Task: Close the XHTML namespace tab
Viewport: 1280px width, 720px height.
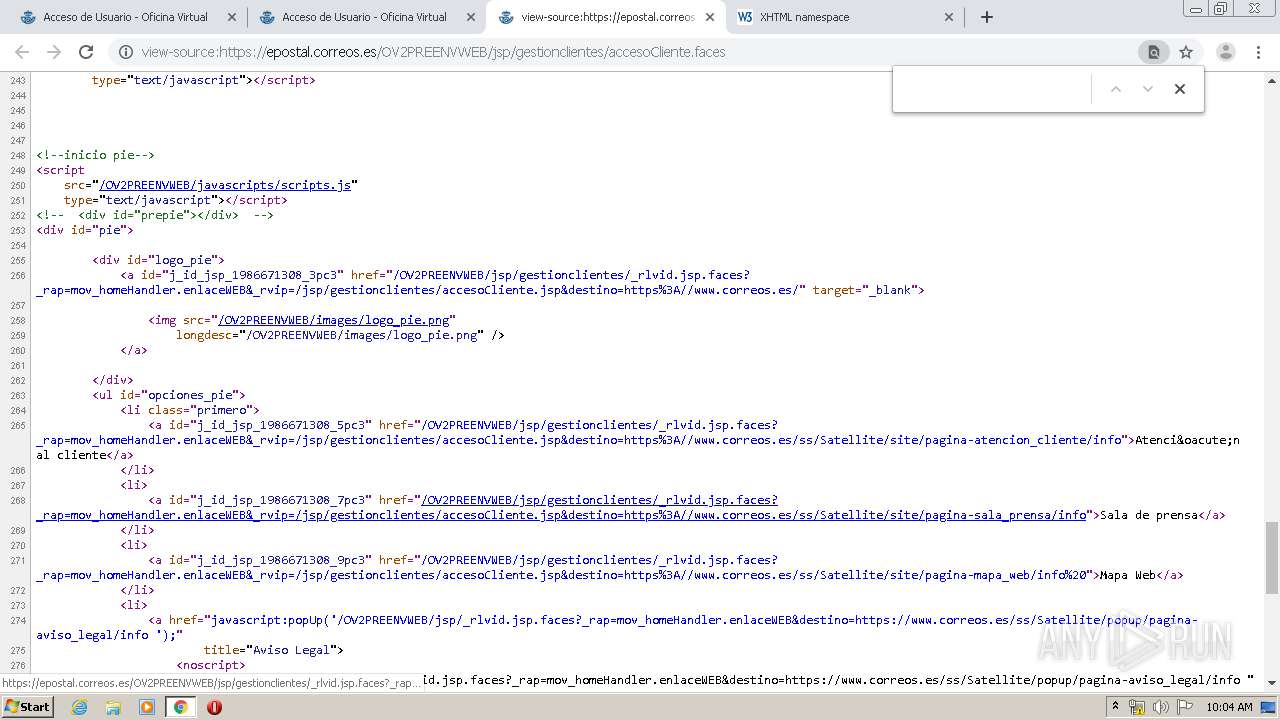Action: [x=949, y=17]
